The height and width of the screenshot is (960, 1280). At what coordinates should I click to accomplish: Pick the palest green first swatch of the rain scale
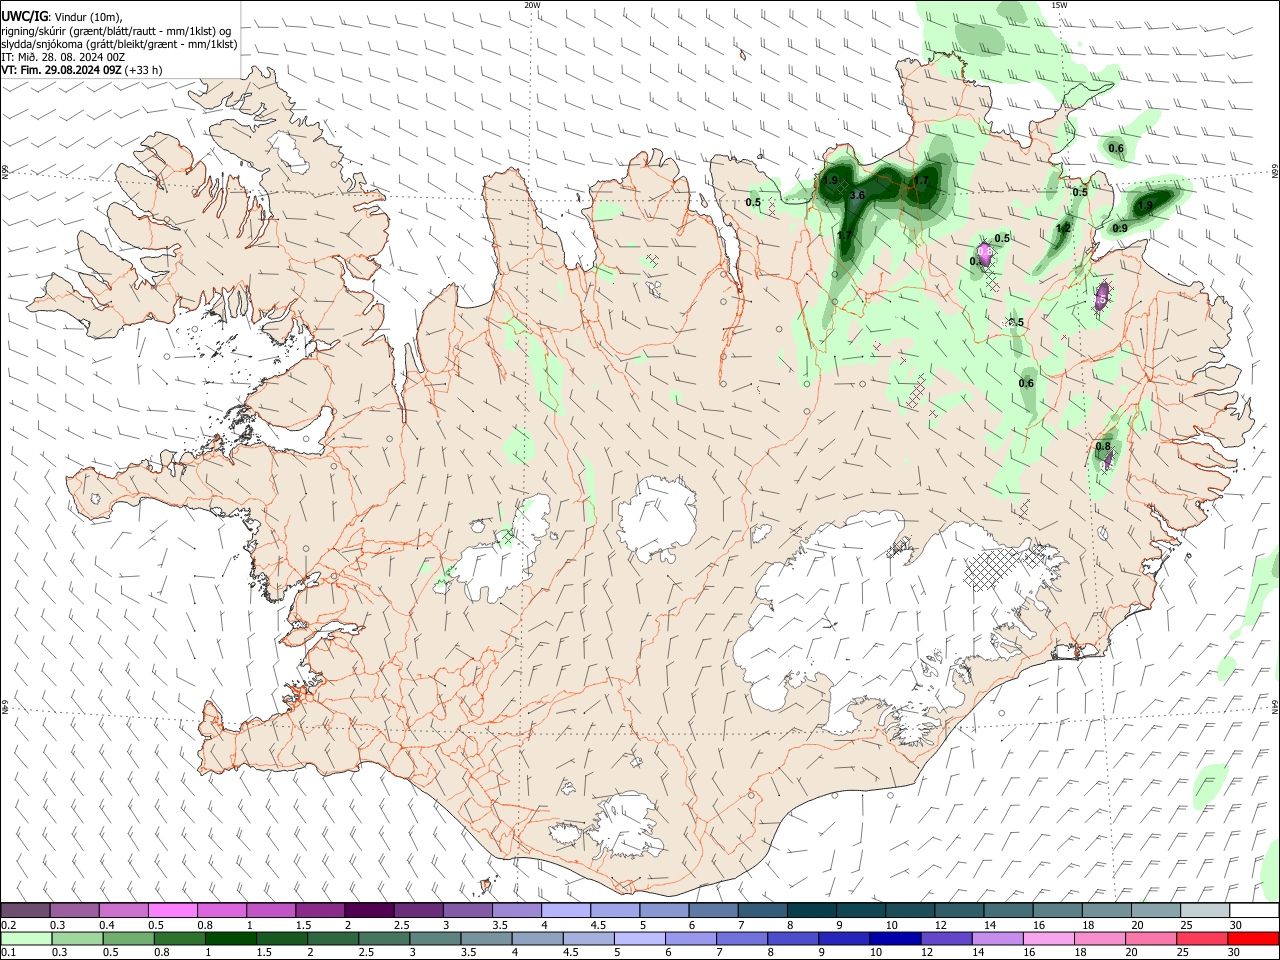[26, 938]
